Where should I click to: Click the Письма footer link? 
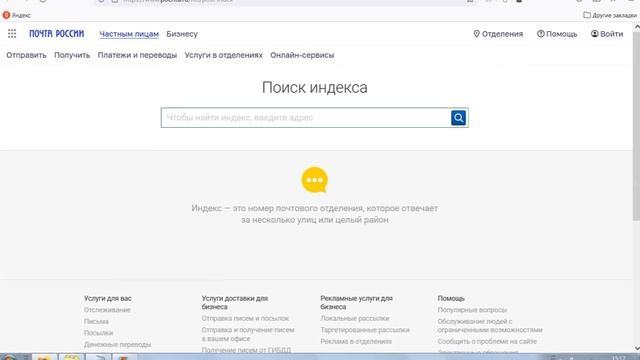coord(96,321)
